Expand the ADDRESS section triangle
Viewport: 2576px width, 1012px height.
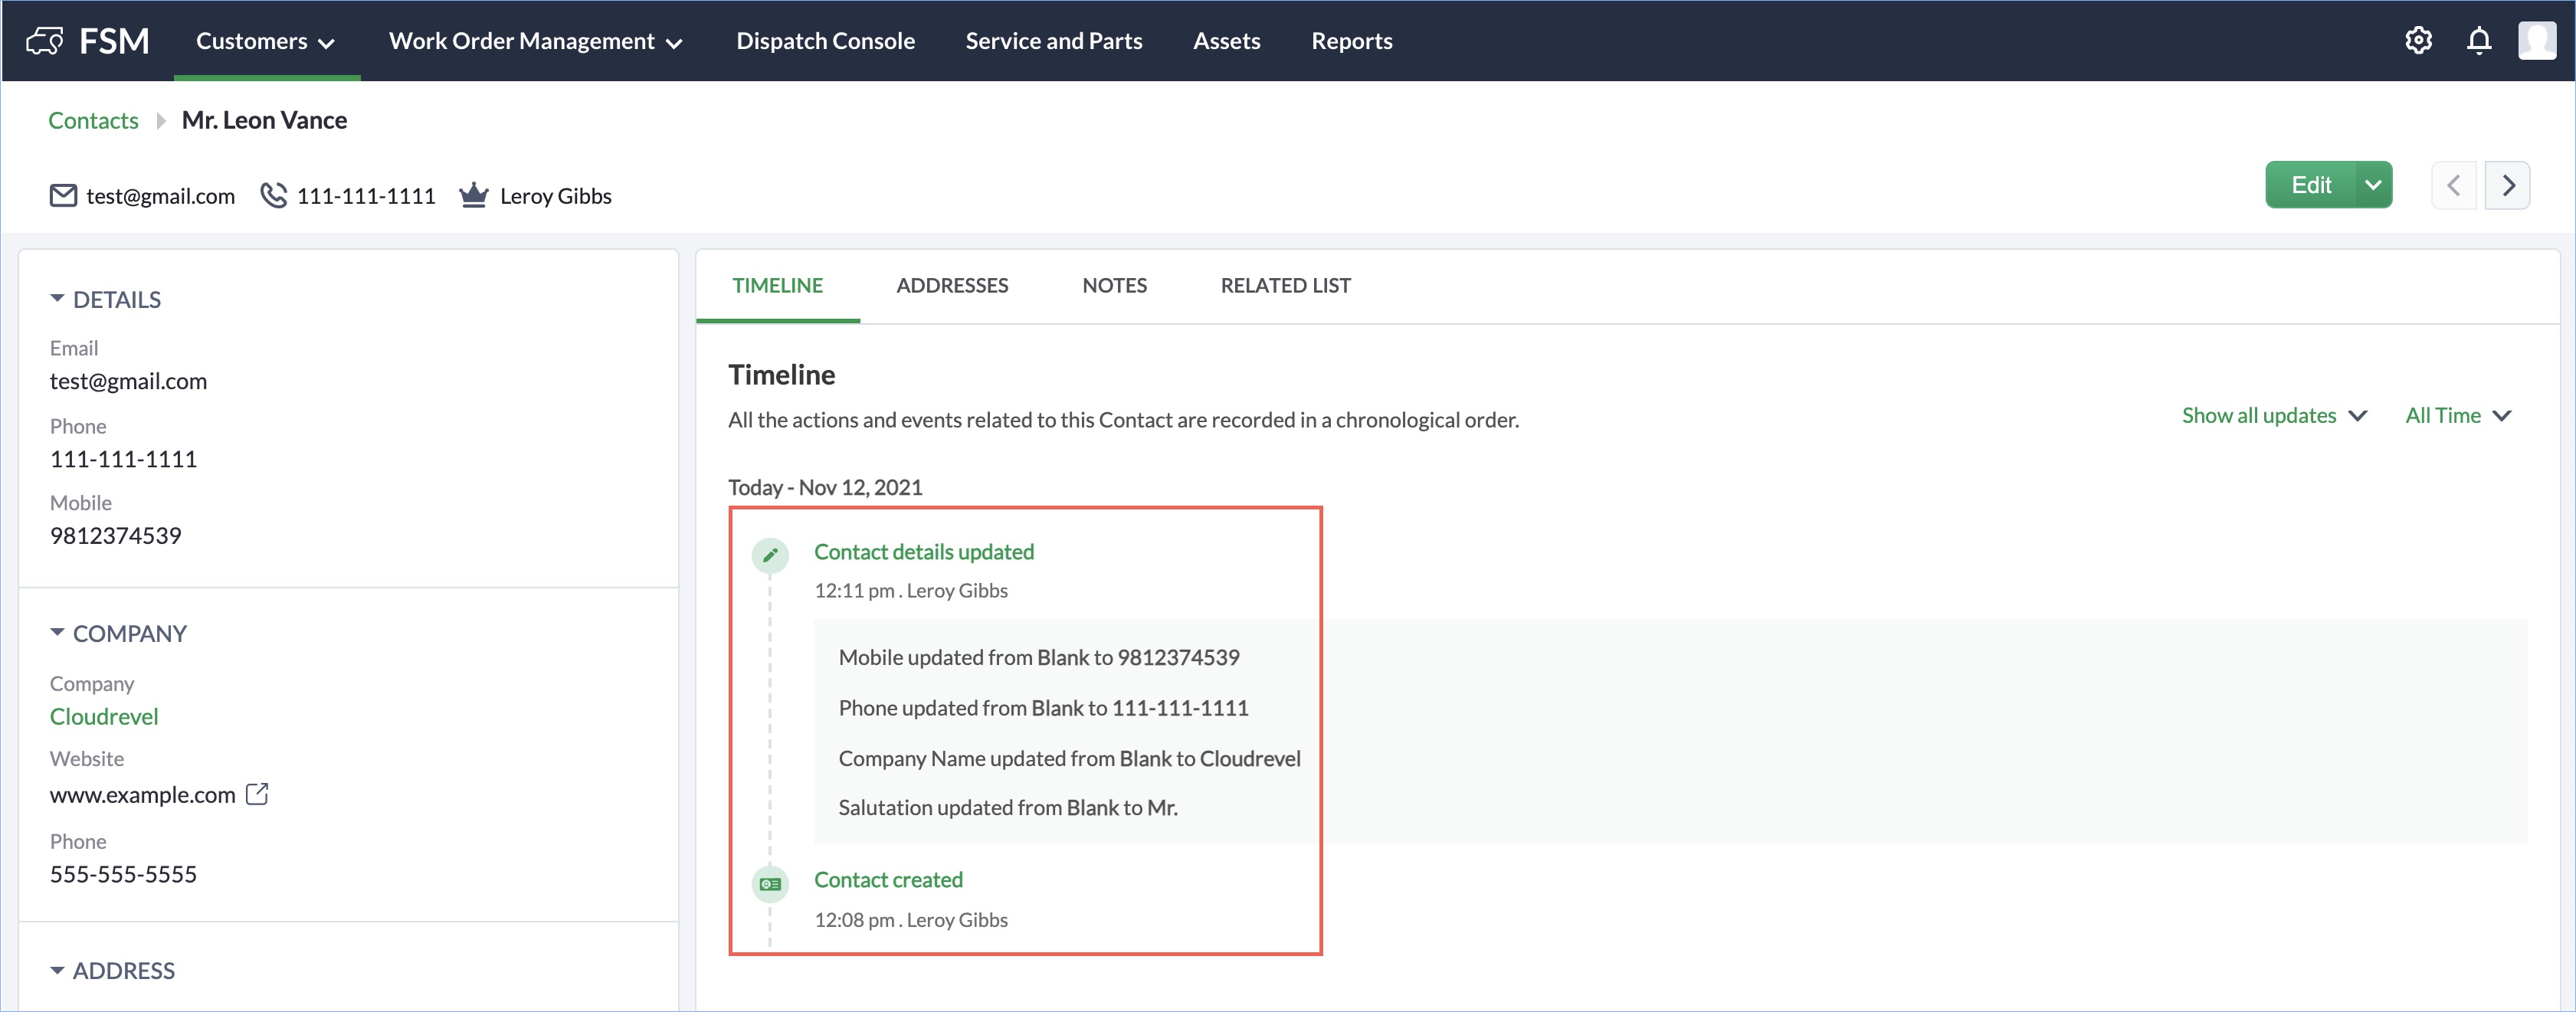pos(57,970)
